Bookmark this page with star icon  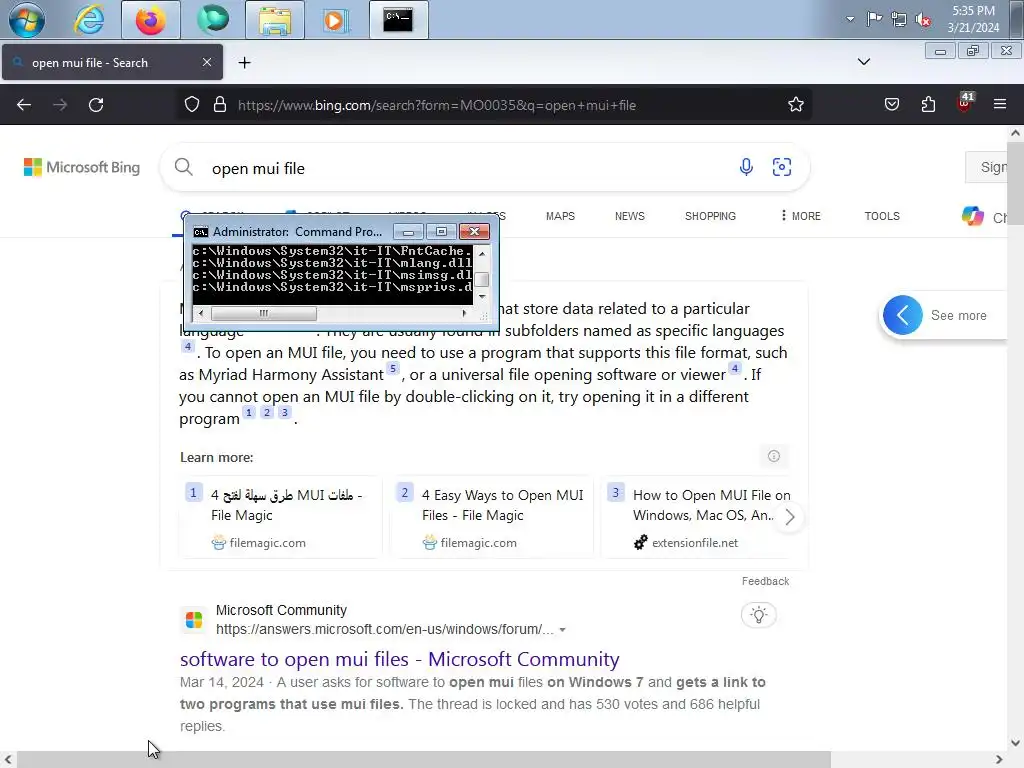click(795, 104)
